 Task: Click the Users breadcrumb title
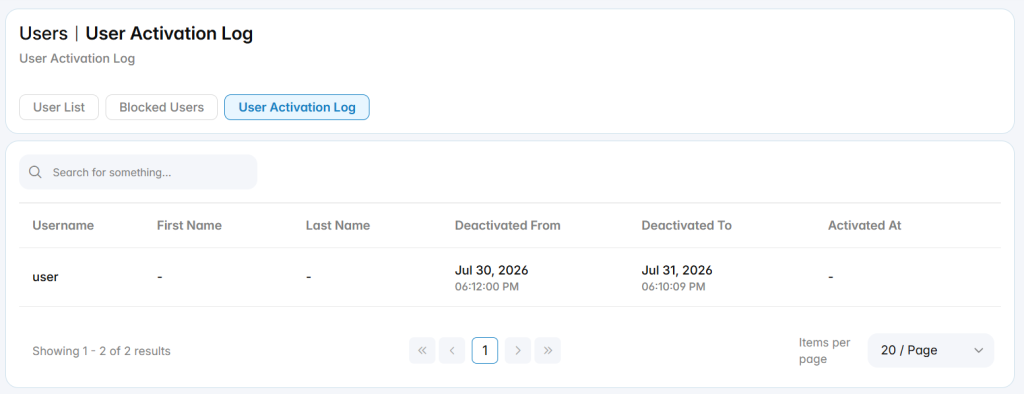(x=43, y=33)
